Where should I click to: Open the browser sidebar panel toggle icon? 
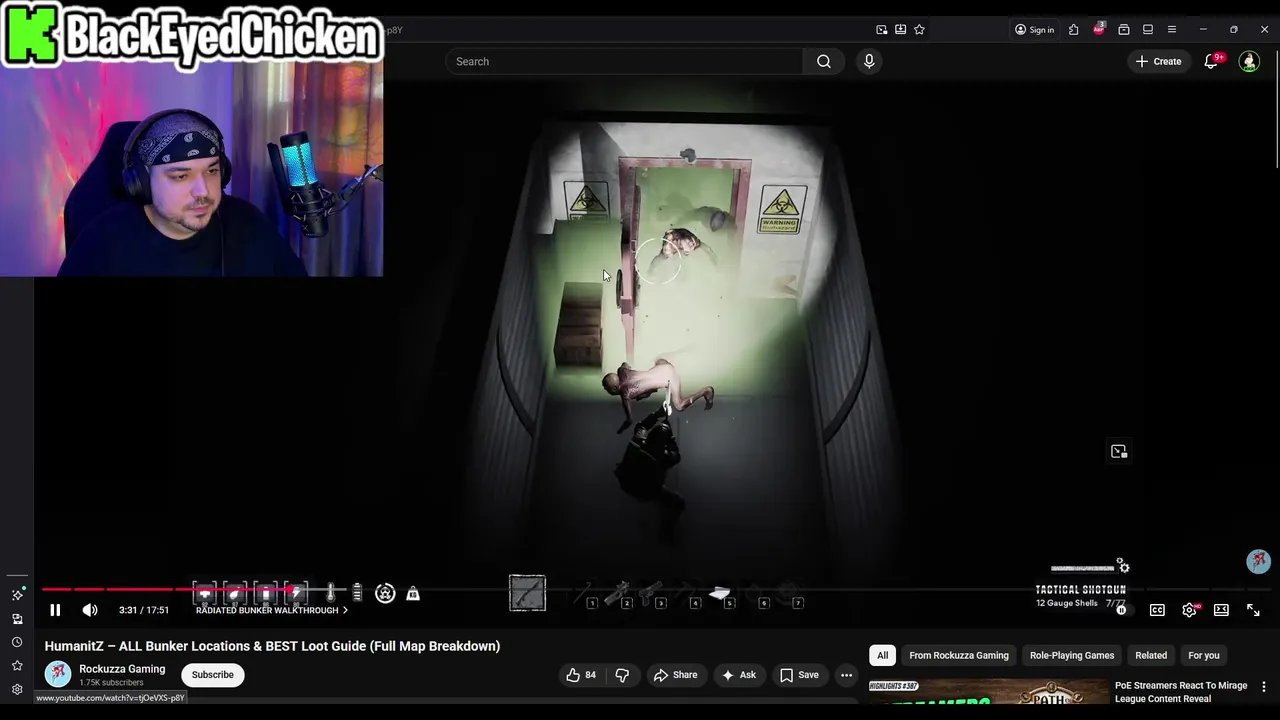1148,30
